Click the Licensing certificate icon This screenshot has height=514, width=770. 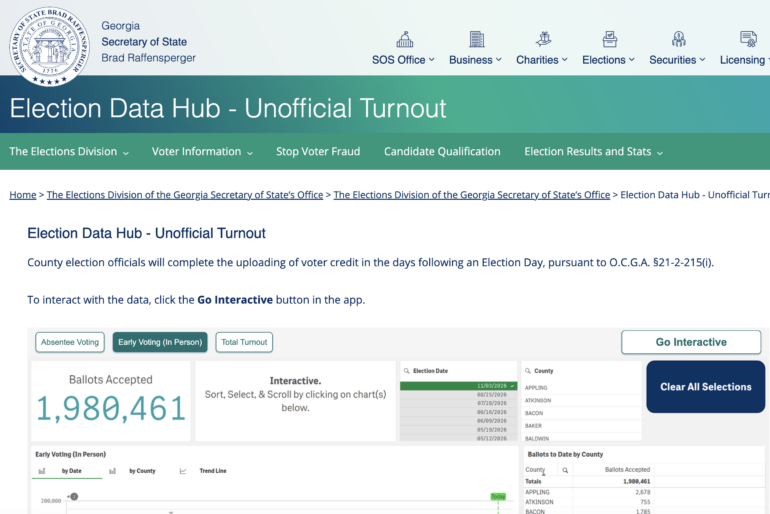(x=748, y=39)
